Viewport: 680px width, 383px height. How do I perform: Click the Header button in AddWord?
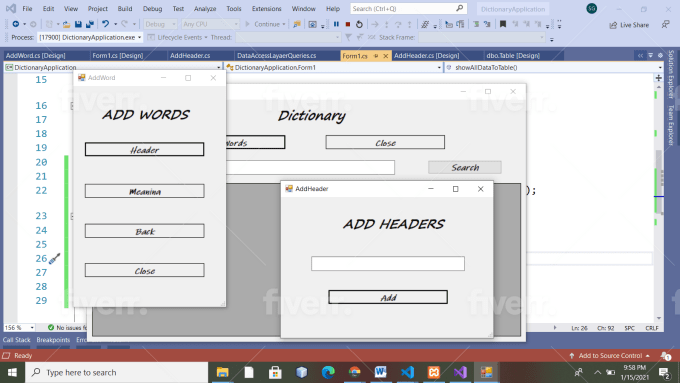click(144, 150)
